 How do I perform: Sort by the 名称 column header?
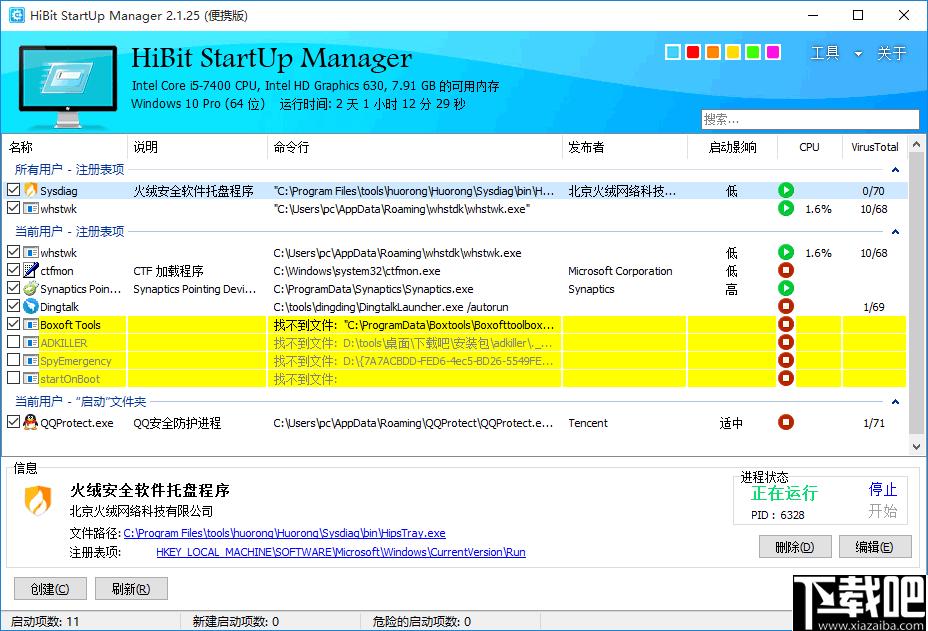(66, 147)
